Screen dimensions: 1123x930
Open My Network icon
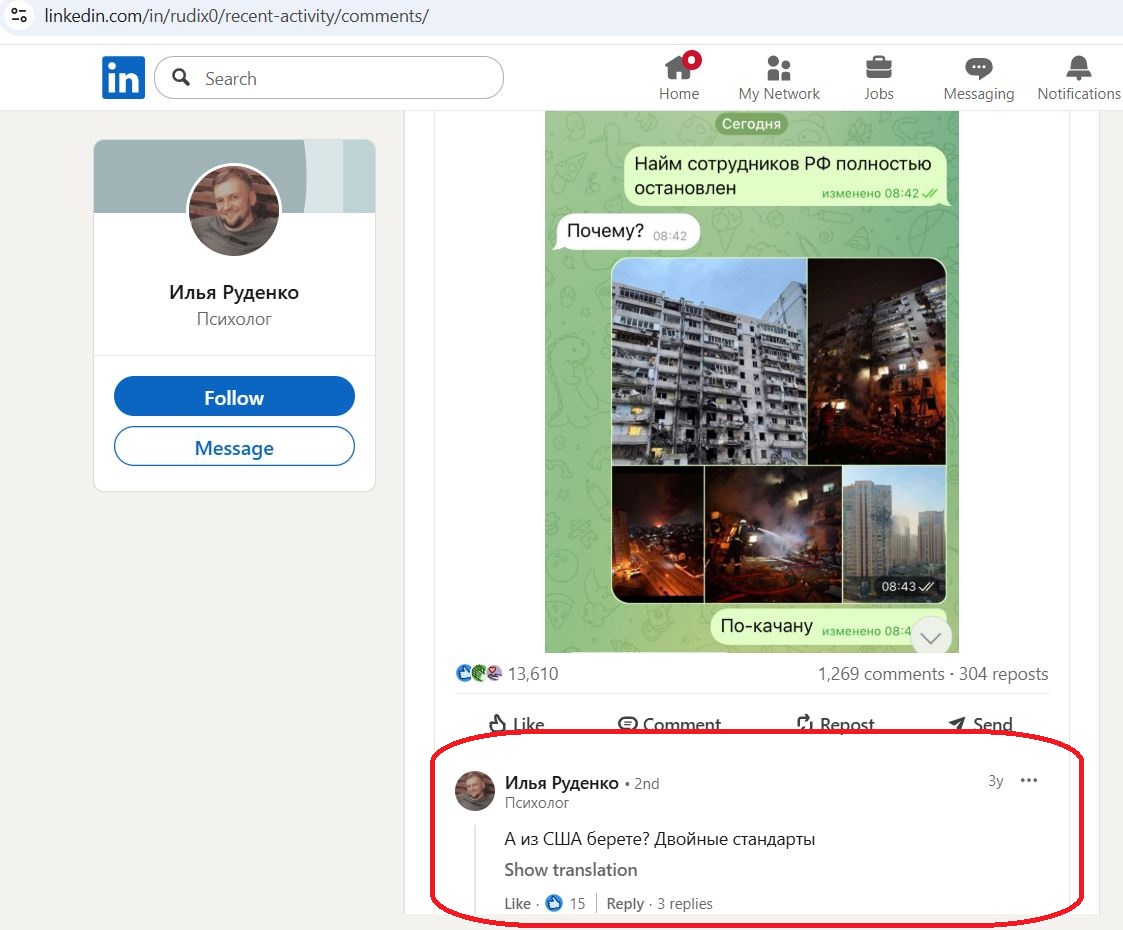778,68
